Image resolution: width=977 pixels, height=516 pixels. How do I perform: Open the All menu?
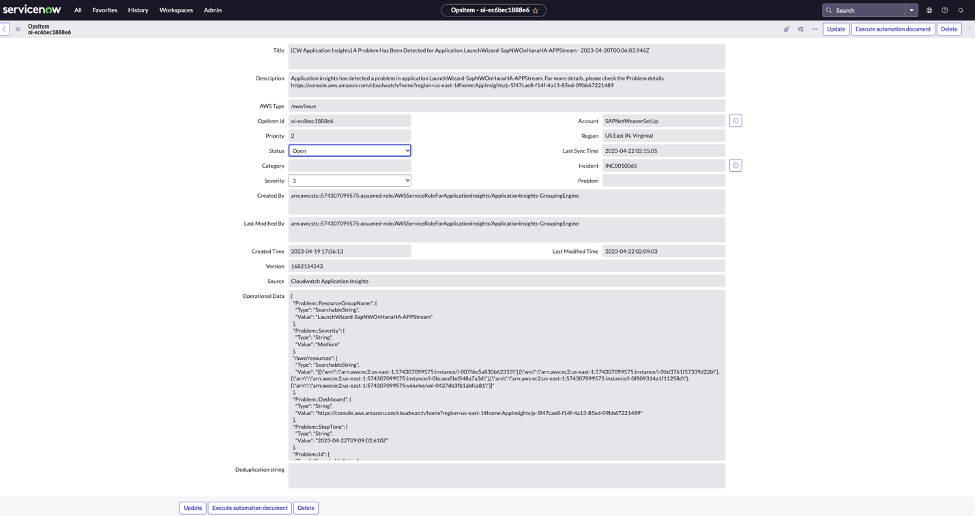77,11
